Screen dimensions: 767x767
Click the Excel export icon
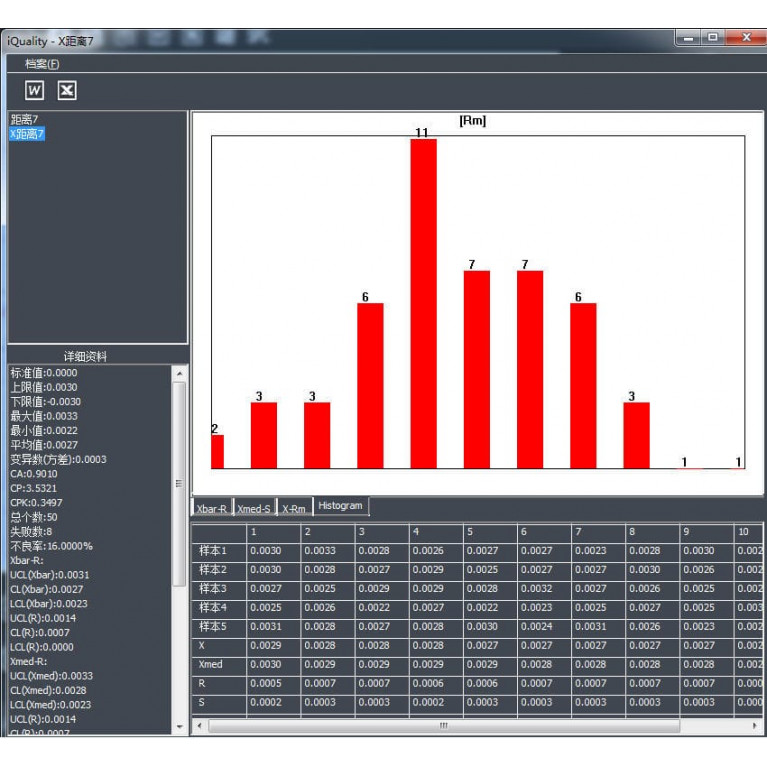(x=67, y=91)
